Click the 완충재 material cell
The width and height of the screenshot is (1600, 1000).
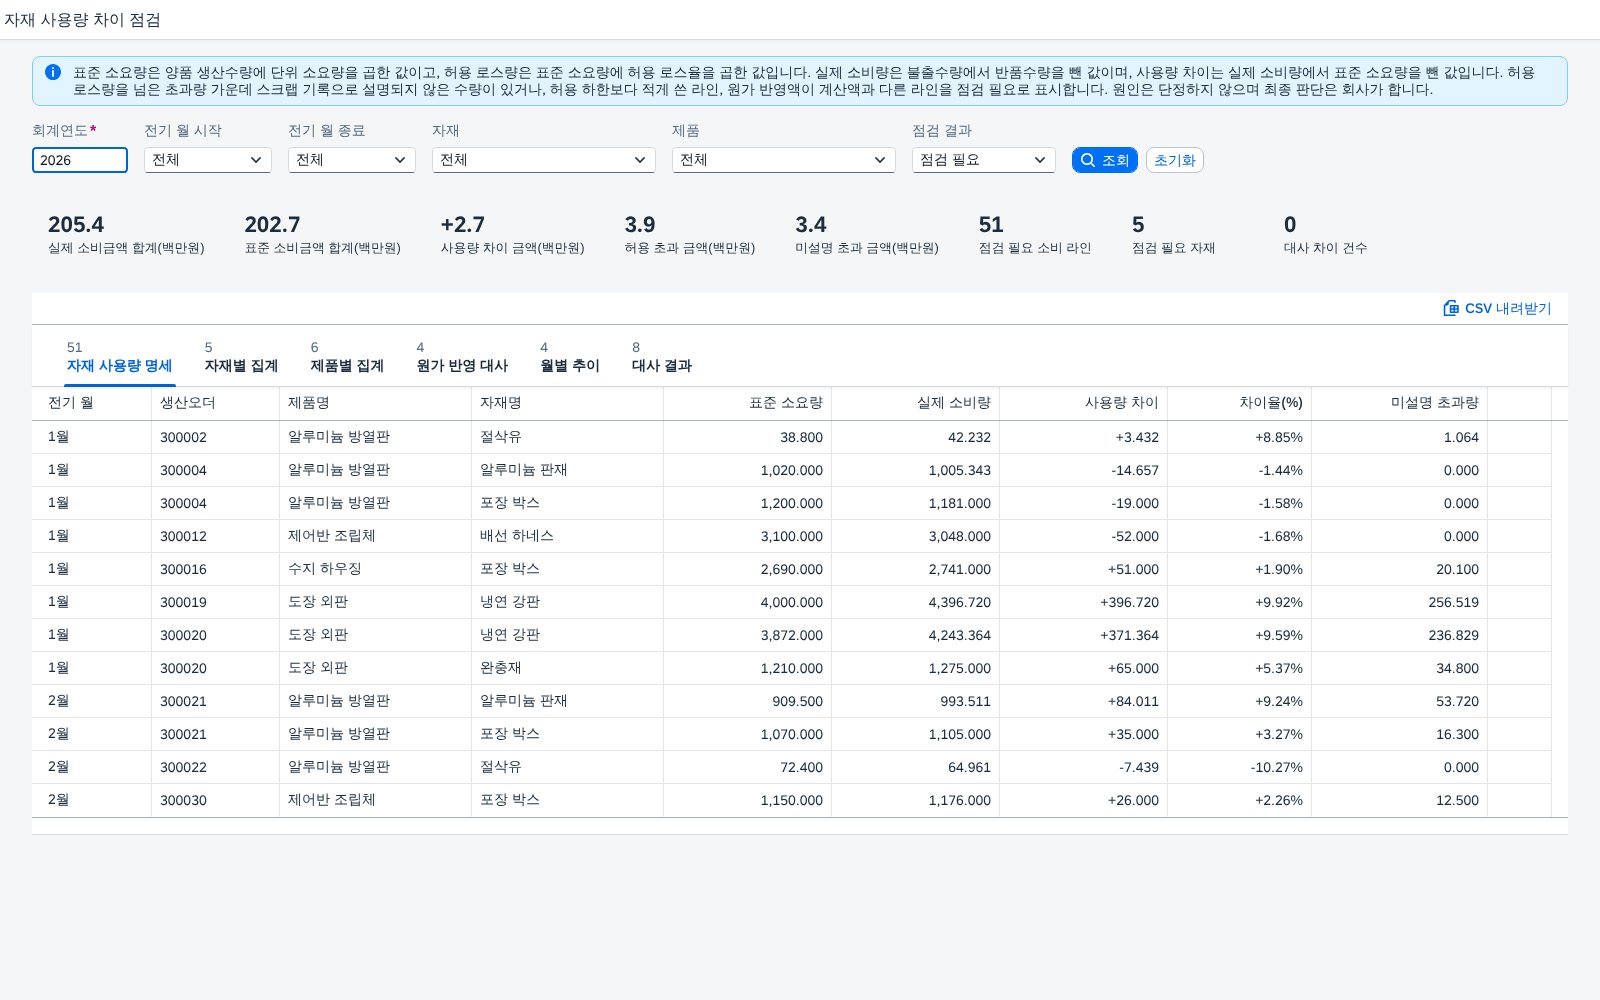568,668
